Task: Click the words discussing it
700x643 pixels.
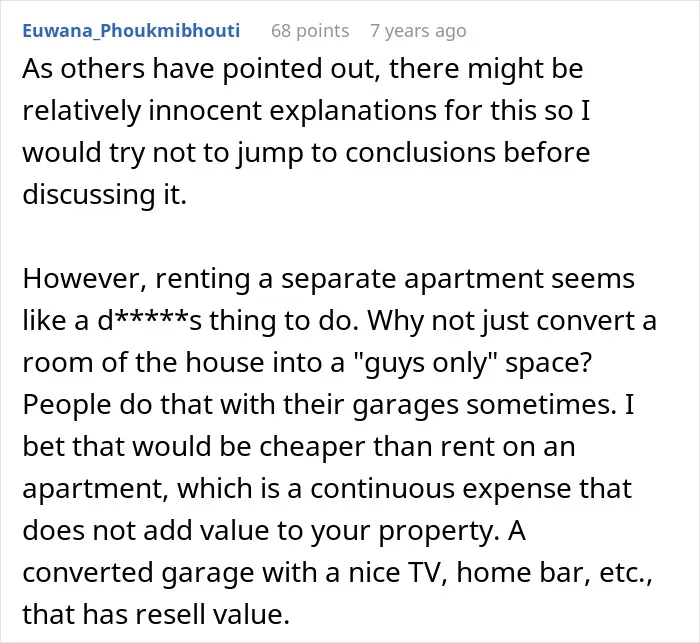Action: pos(104,195)
